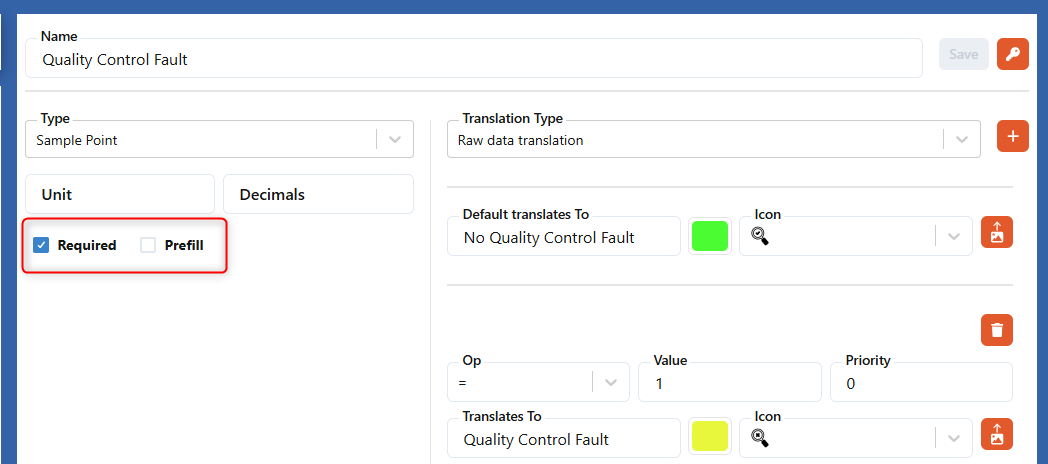Click magnifier icon in lower Icon field
The image size is (1048, 464).
coord(760,438)
